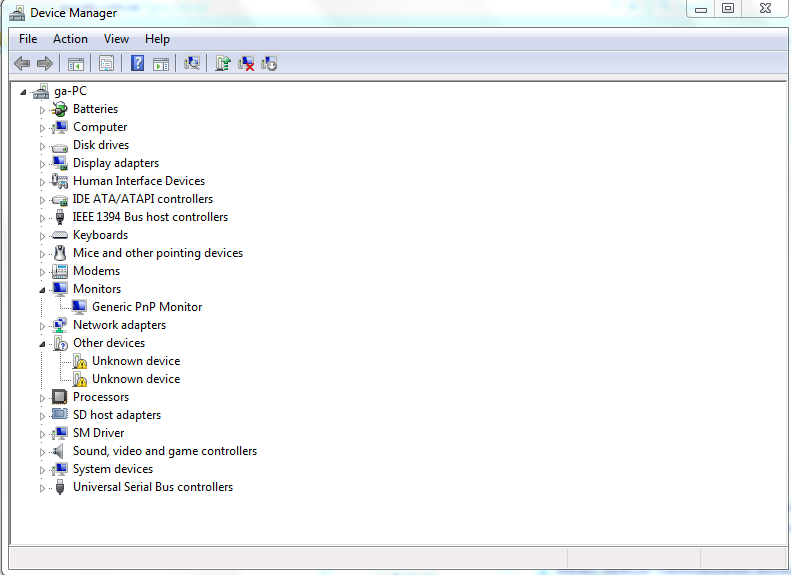Collapse the Other devices node

tap(42, 344)
